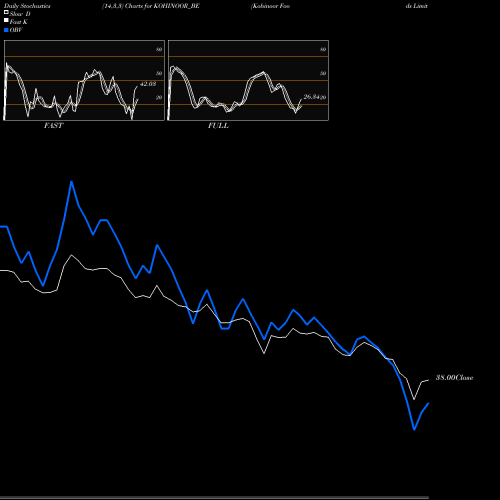
Task: Click the '38.00 Close' price label
Action: point(454,378)
